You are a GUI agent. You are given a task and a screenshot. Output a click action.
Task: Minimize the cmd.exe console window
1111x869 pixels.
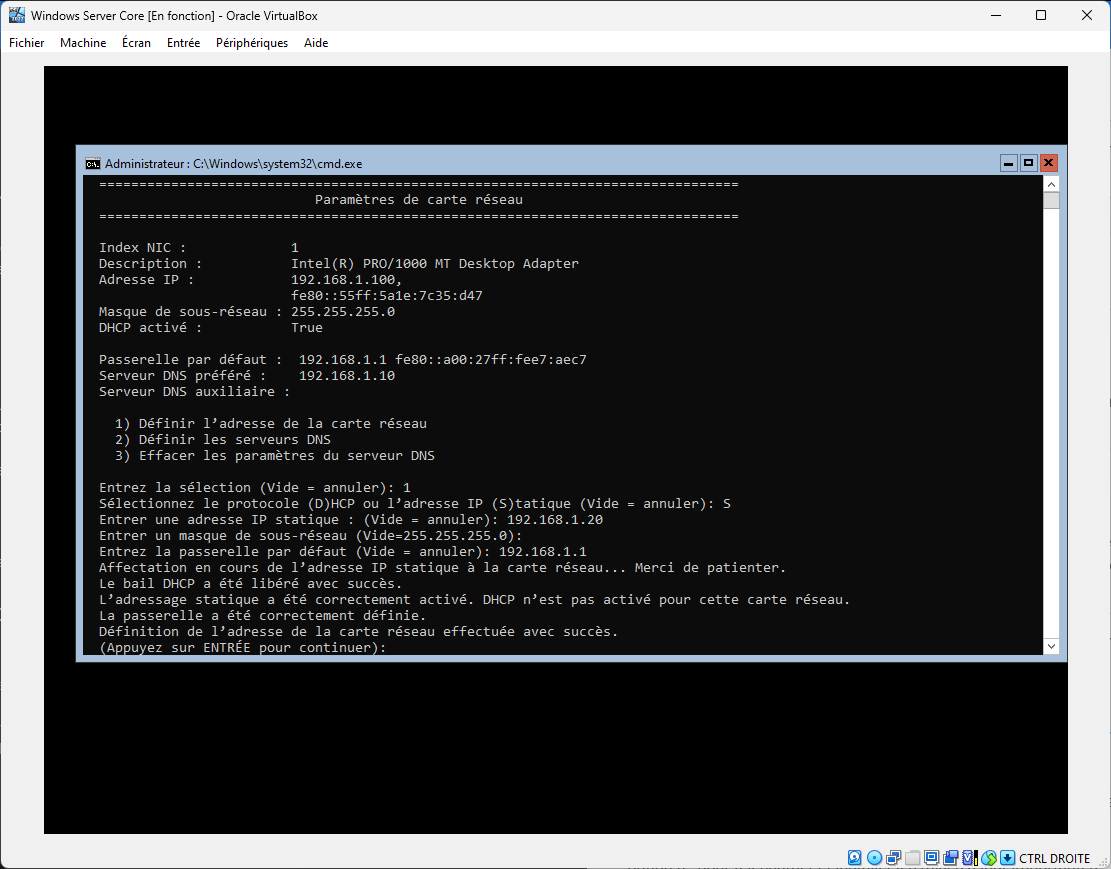(x=1008, y=163)
